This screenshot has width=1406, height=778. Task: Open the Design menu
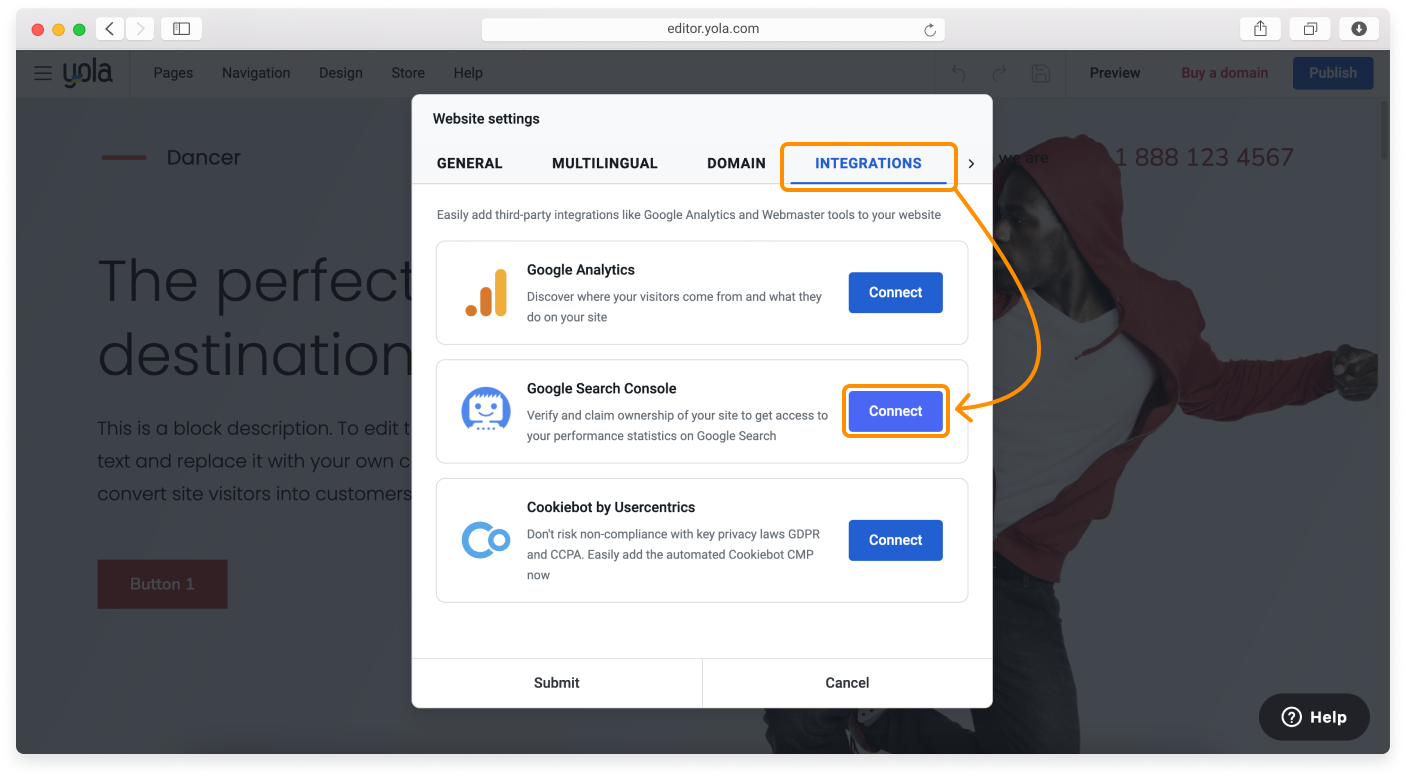(x=340, y=73)
